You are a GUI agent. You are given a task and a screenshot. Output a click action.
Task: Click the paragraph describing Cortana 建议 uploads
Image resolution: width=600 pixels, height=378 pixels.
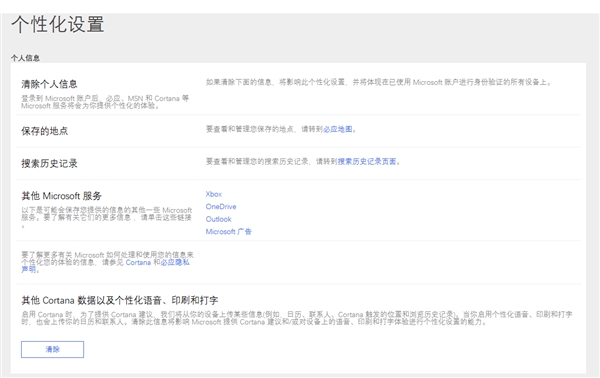[297, 318]
